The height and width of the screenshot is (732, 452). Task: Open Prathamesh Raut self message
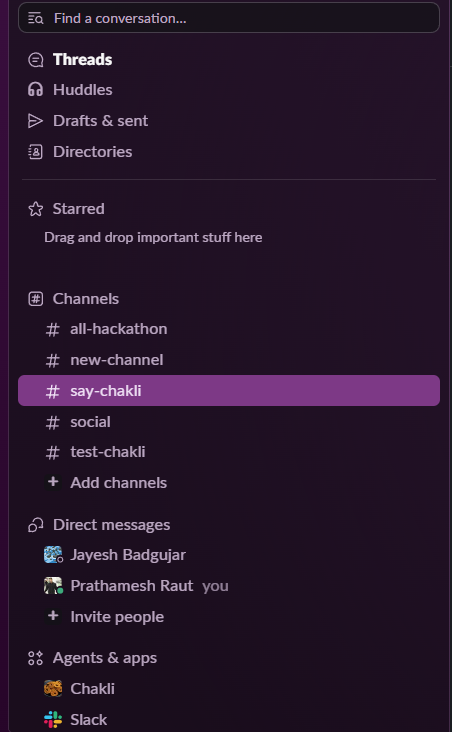pyautogui.click(x=229, y=586)
